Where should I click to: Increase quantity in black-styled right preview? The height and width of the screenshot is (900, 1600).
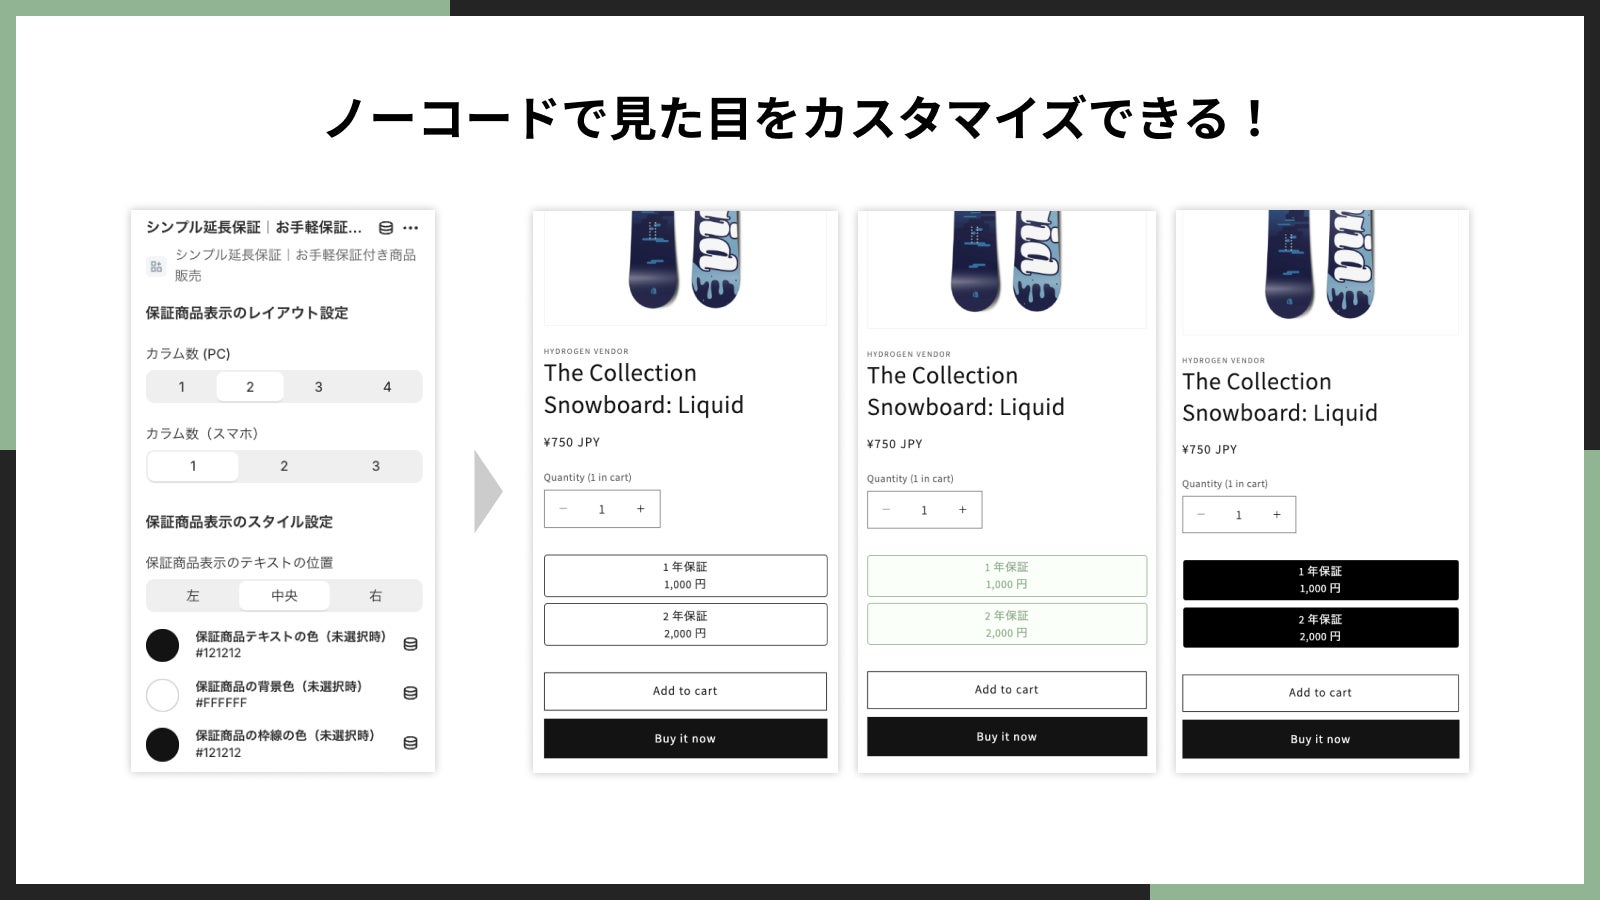pyautogui.click(x=1277, y=515)
